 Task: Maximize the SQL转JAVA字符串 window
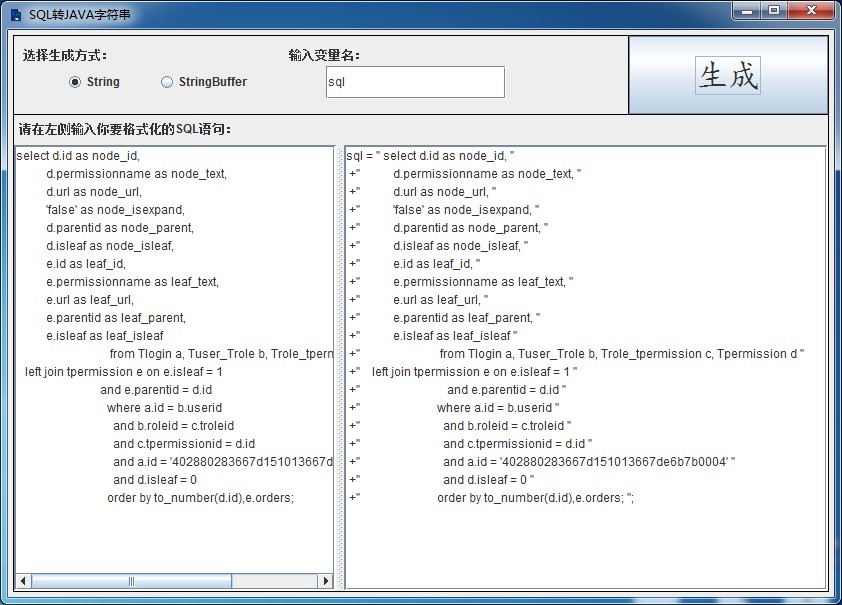(x=774, y=10)
